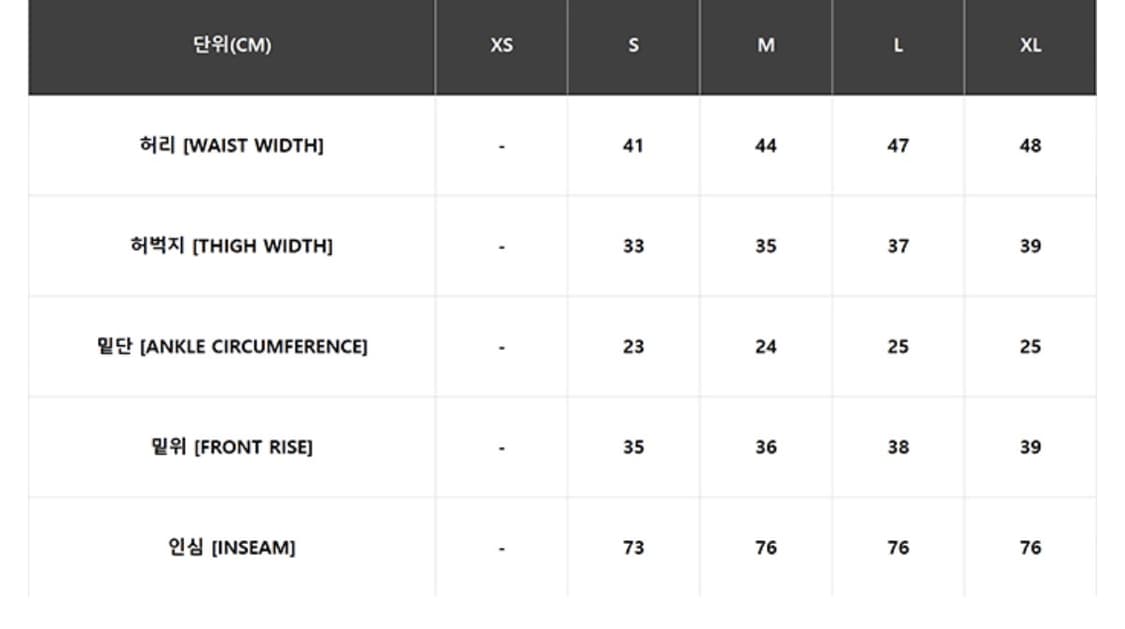Click the THIGH WIDTH row label
This screenshot has height=629, width=1125.
[232, 246]
